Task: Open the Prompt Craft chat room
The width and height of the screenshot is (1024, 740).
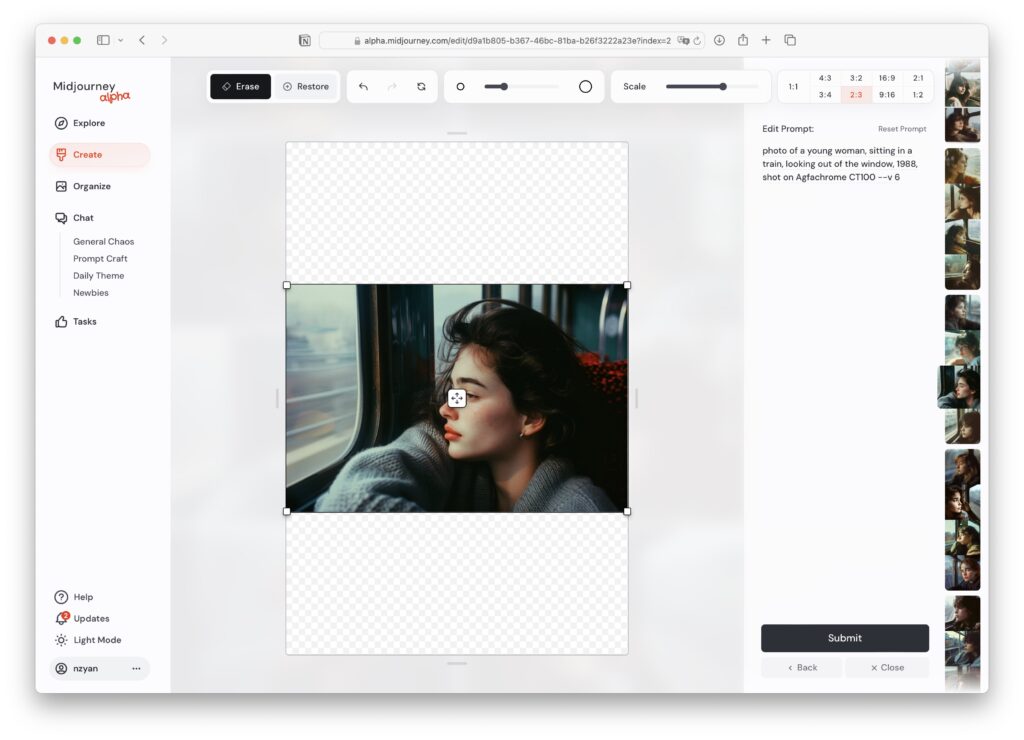Action: 100,259
